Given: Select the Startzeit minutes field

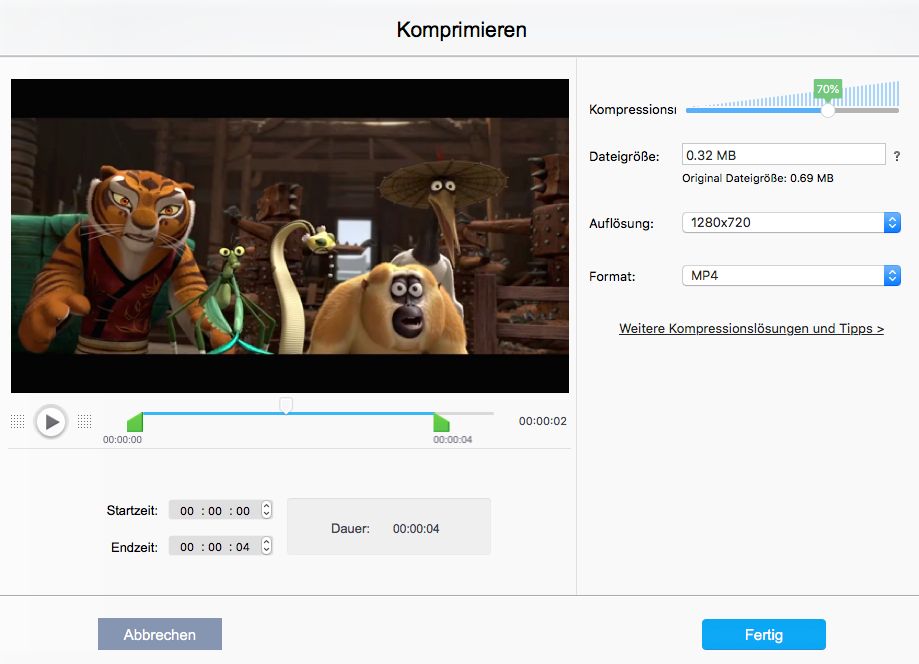Looking at the screenshot, I should tap(215, 511).
